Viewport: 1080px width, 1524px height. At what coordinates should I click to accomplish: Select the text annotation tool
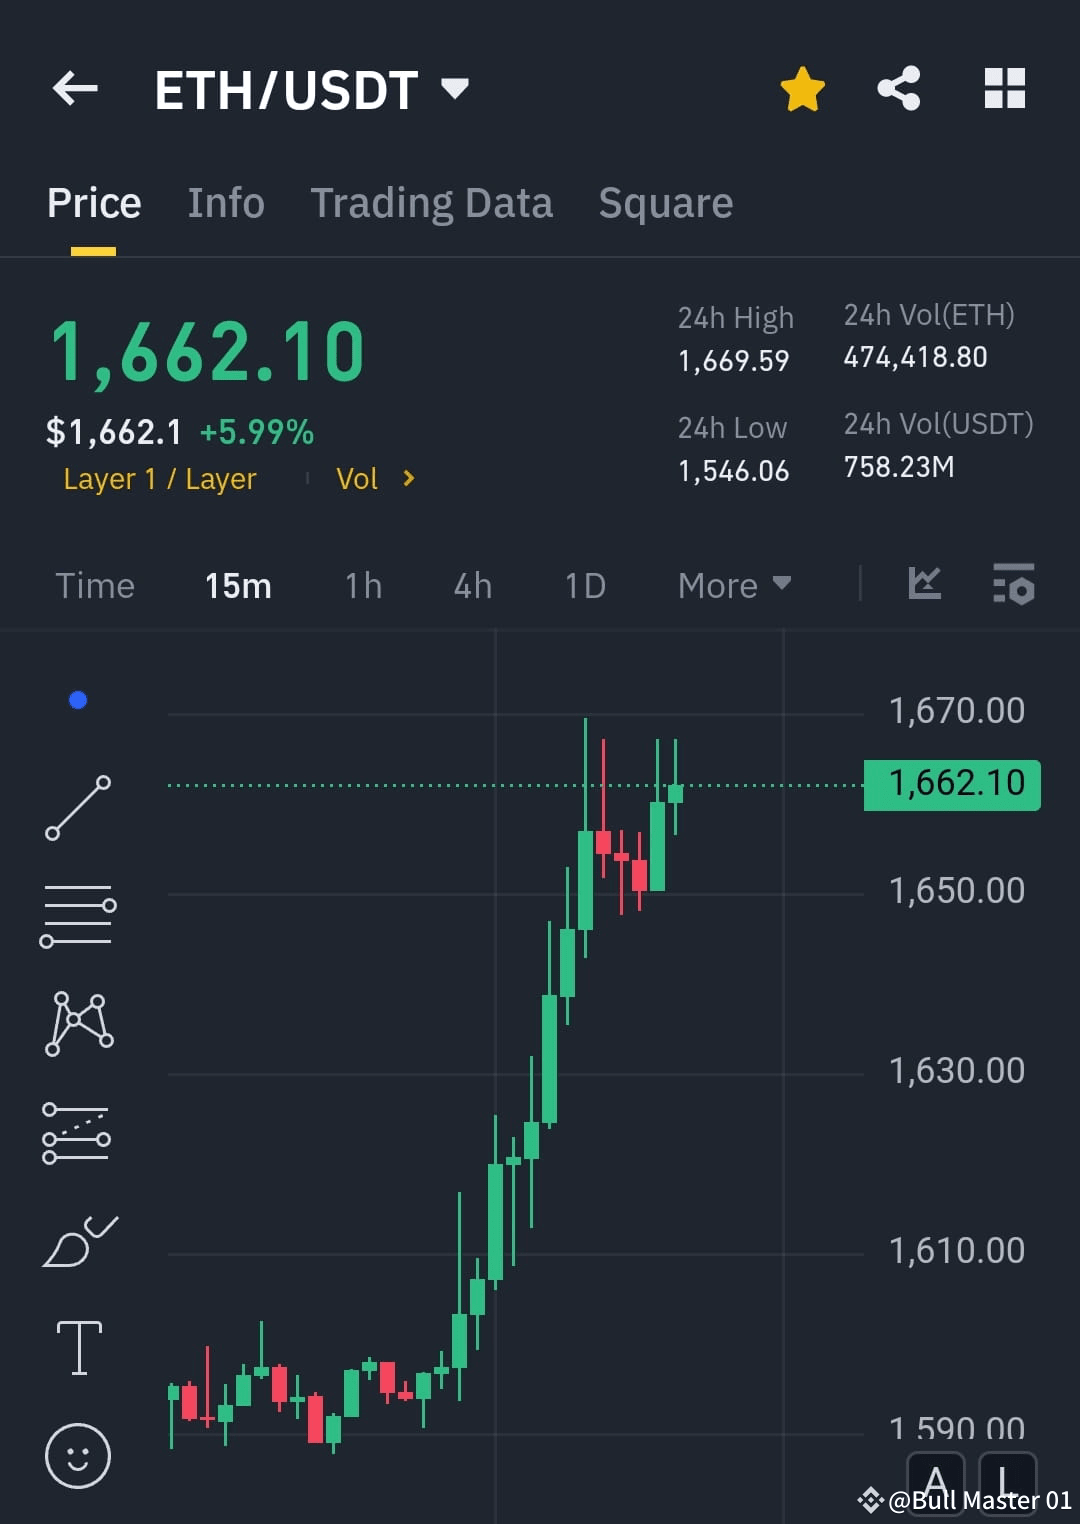pyautogui.click(x=79, y=1346)
